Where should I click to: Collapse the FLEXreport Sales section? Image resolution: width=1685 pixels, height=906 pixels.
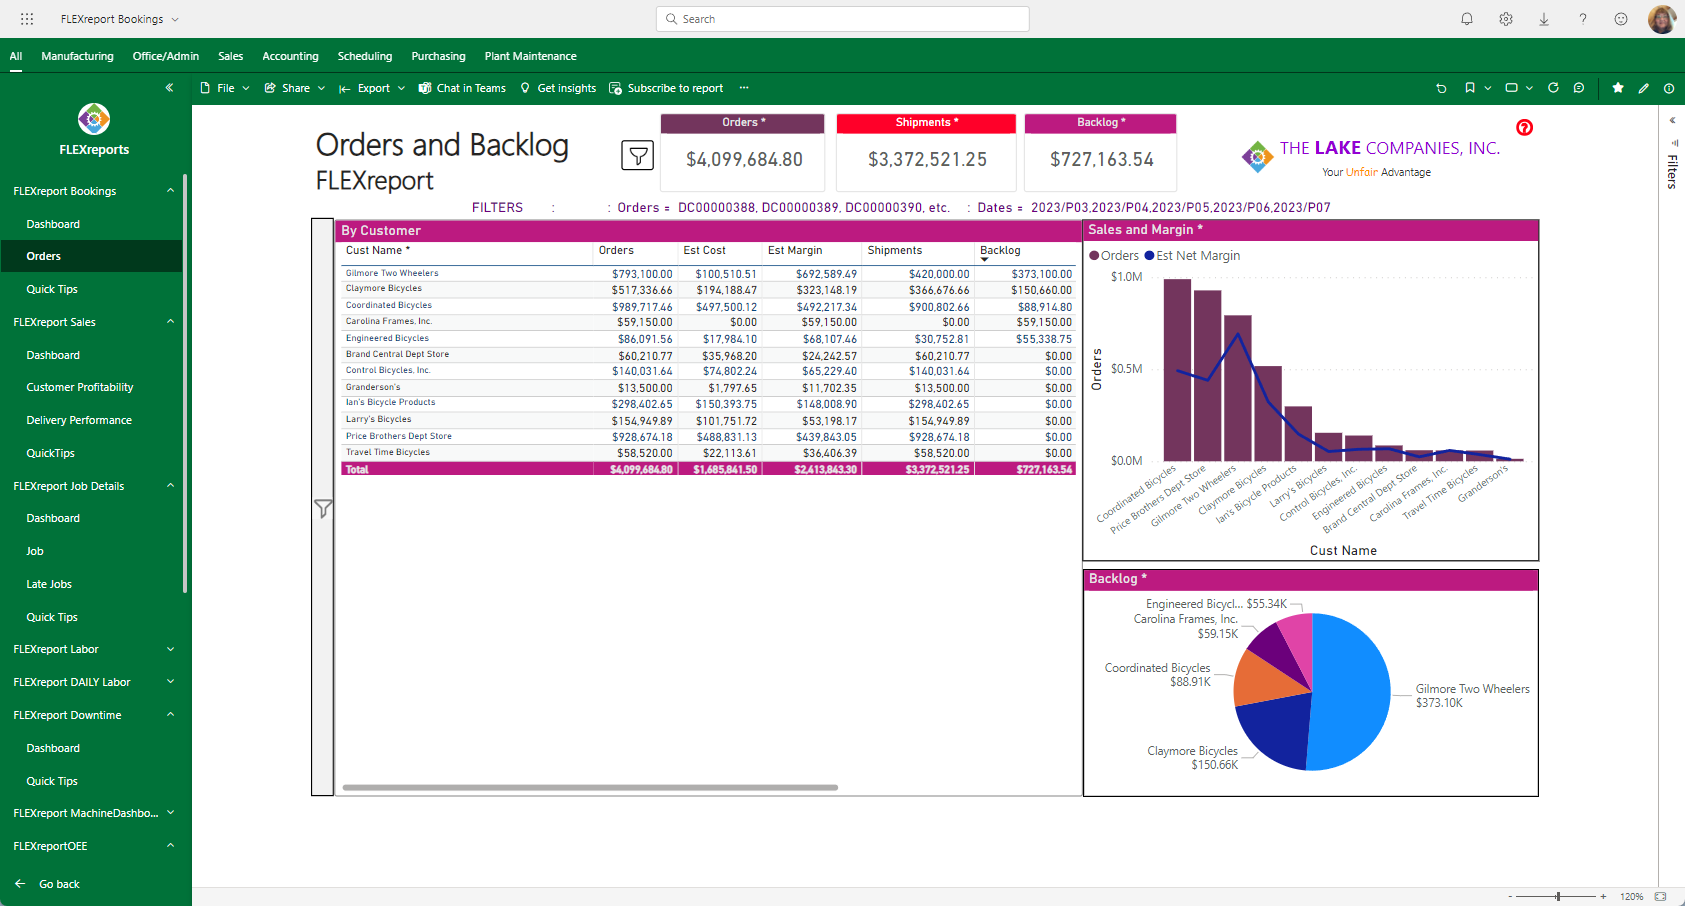[x=171, y=322]
